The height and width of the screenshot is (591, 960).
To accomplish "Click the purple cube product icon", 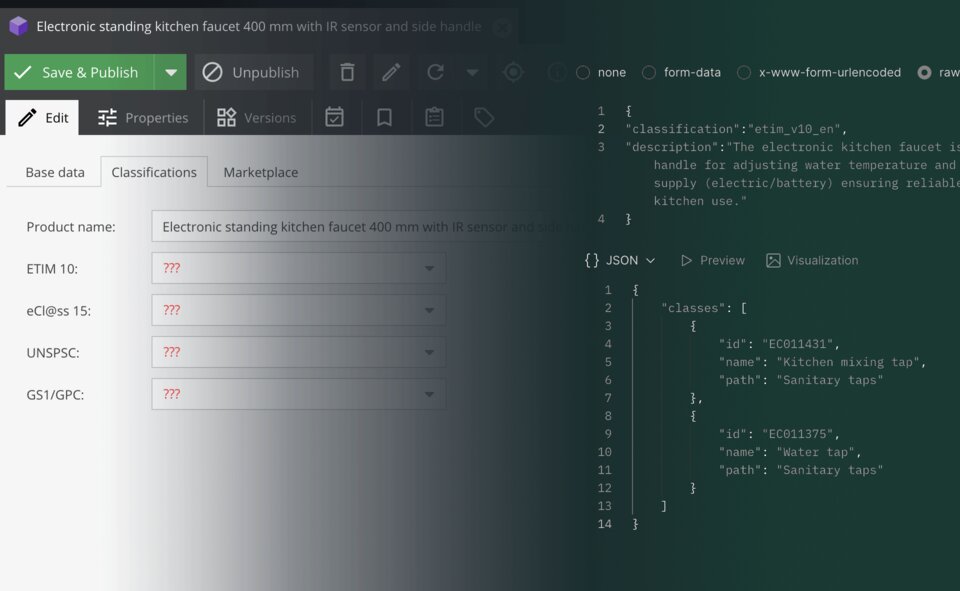I will coord(18,26).
